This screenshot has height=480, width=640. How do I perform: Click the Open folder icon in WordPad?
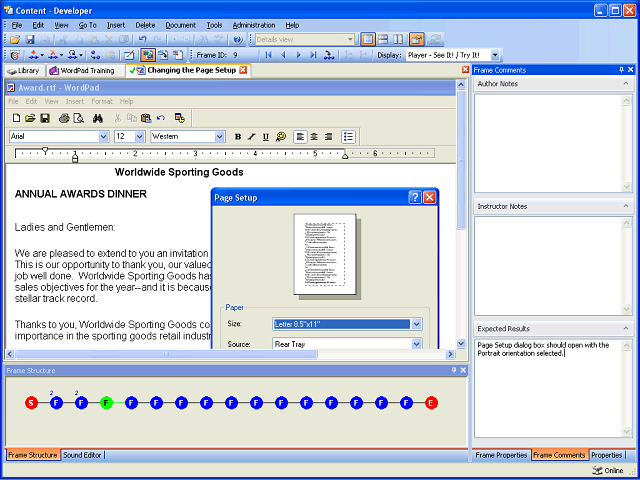click(x=30, y=118)
